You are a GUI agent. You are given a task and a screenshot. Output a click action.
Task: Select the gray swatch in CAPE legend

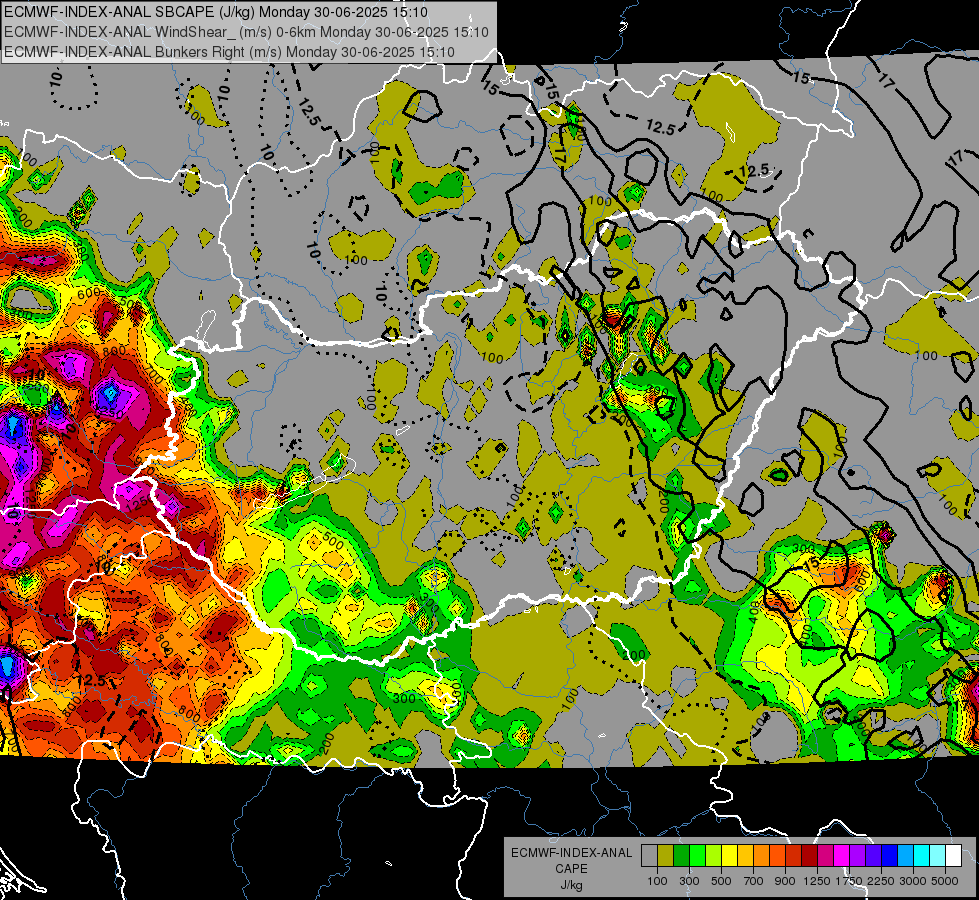[649, 856]
